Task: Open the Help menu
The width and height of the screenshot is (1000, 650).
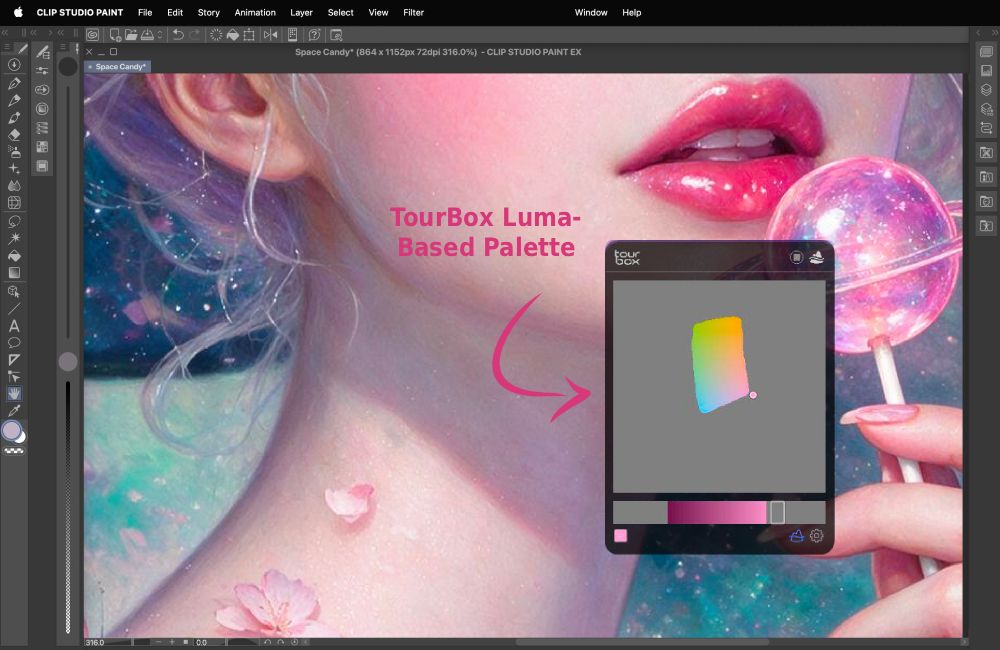Action: click(631, 12)
